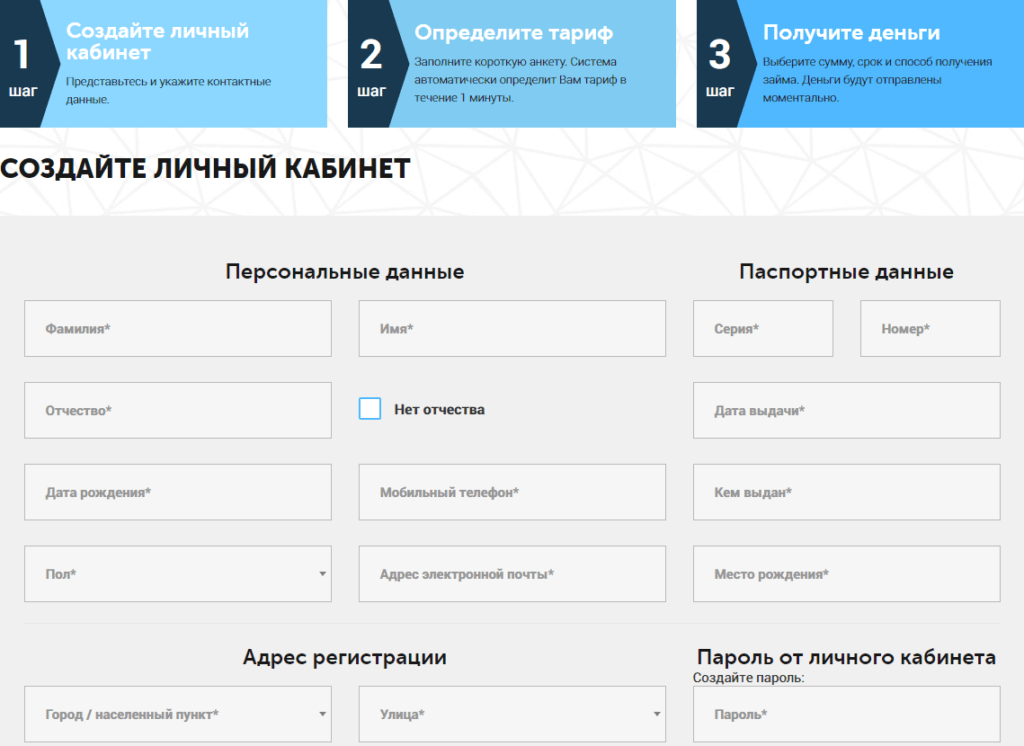
Task: Select step 2 'Определите тариф' tab
Action: [x=530, y=63]
